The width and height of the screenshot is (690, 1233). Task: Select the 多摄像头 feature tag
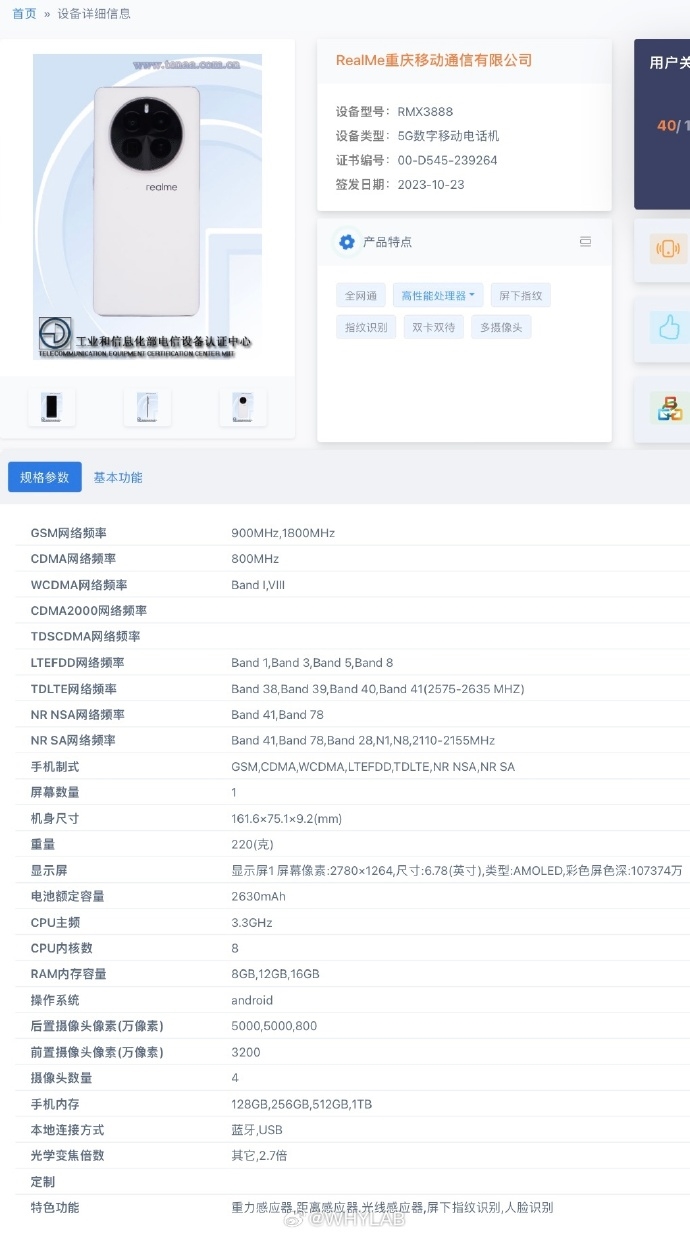point(501,327)
